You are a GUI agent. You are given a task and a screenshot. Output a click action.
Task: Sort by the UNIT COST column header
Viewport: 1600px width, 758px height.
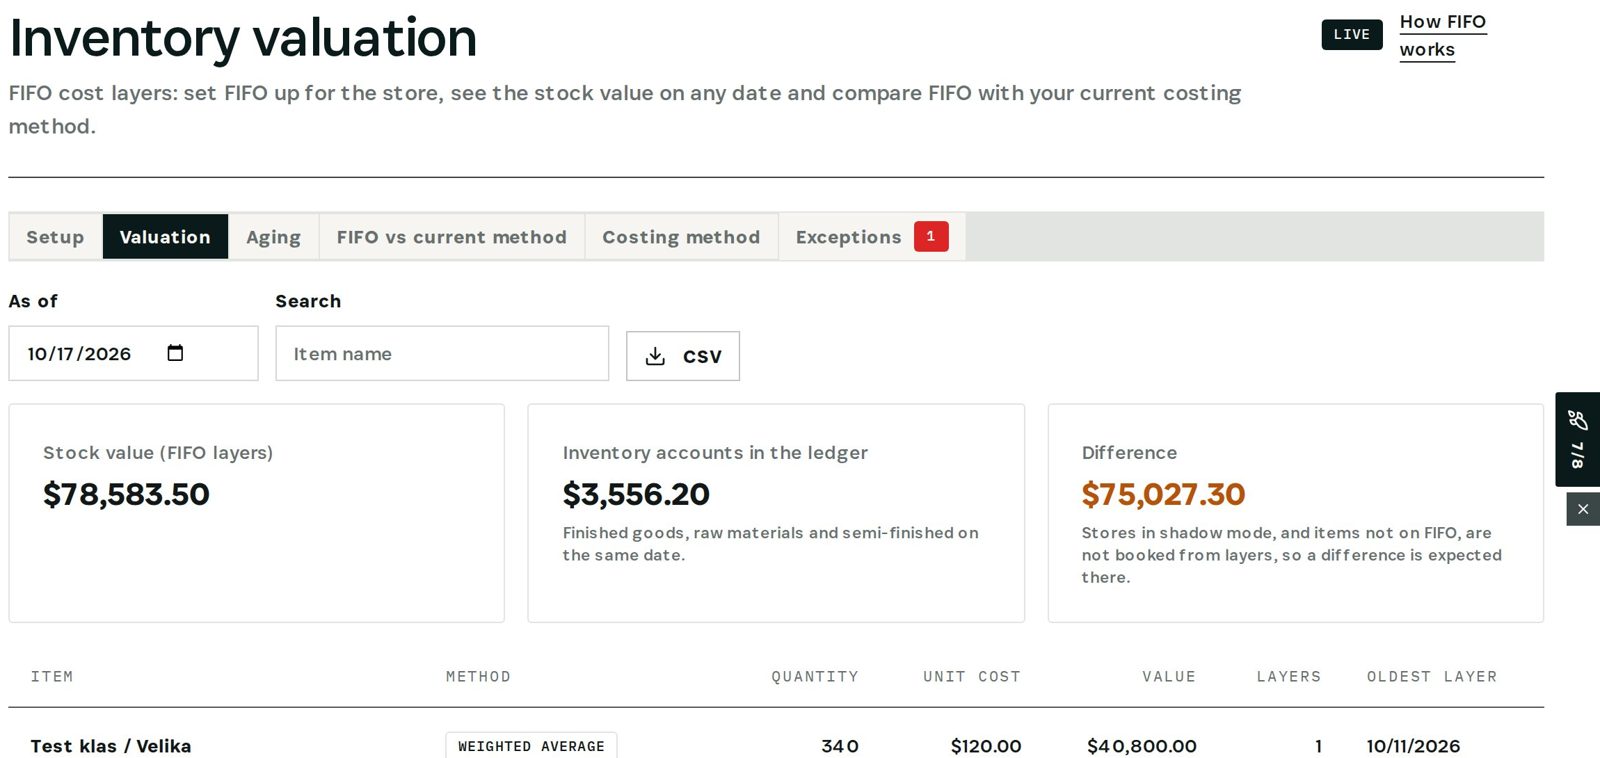(x=972, y=677)
